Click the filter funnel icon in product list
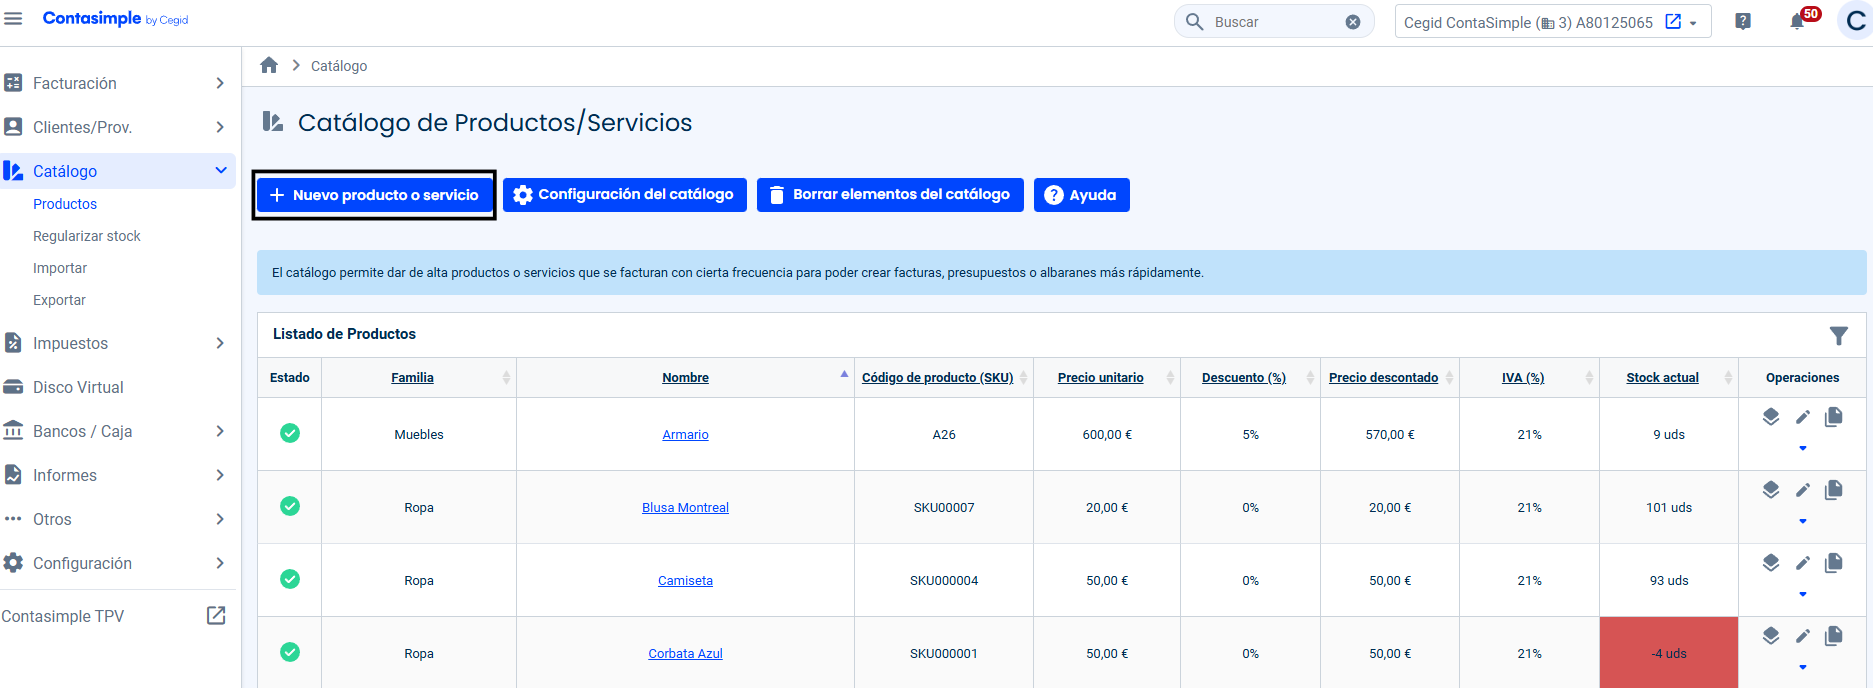This screenshot has height=688, width=1873. [x=1838, y=336]
